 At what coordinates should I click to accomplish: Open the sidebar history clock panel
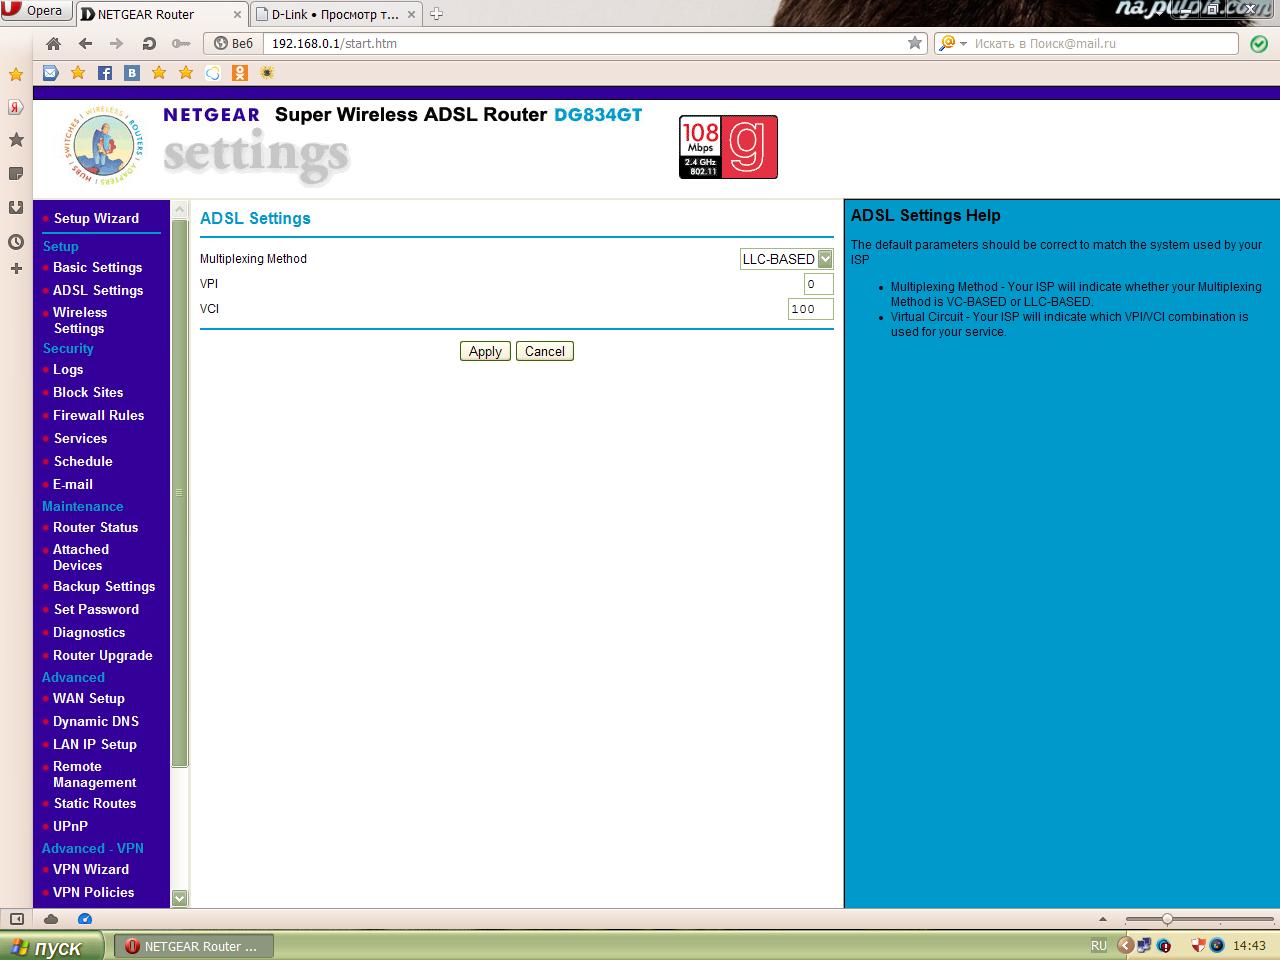[x=16, y=241]
